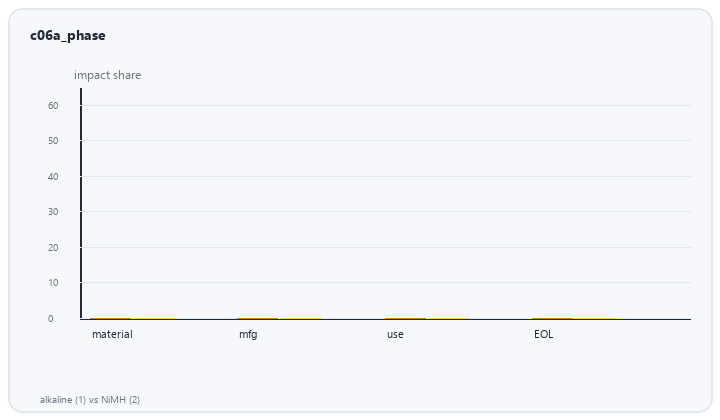Select the yellow material bar
Image resolution: width=720 pixels, height=420 pixels.
pyautogui.click(x=154, y=319)
